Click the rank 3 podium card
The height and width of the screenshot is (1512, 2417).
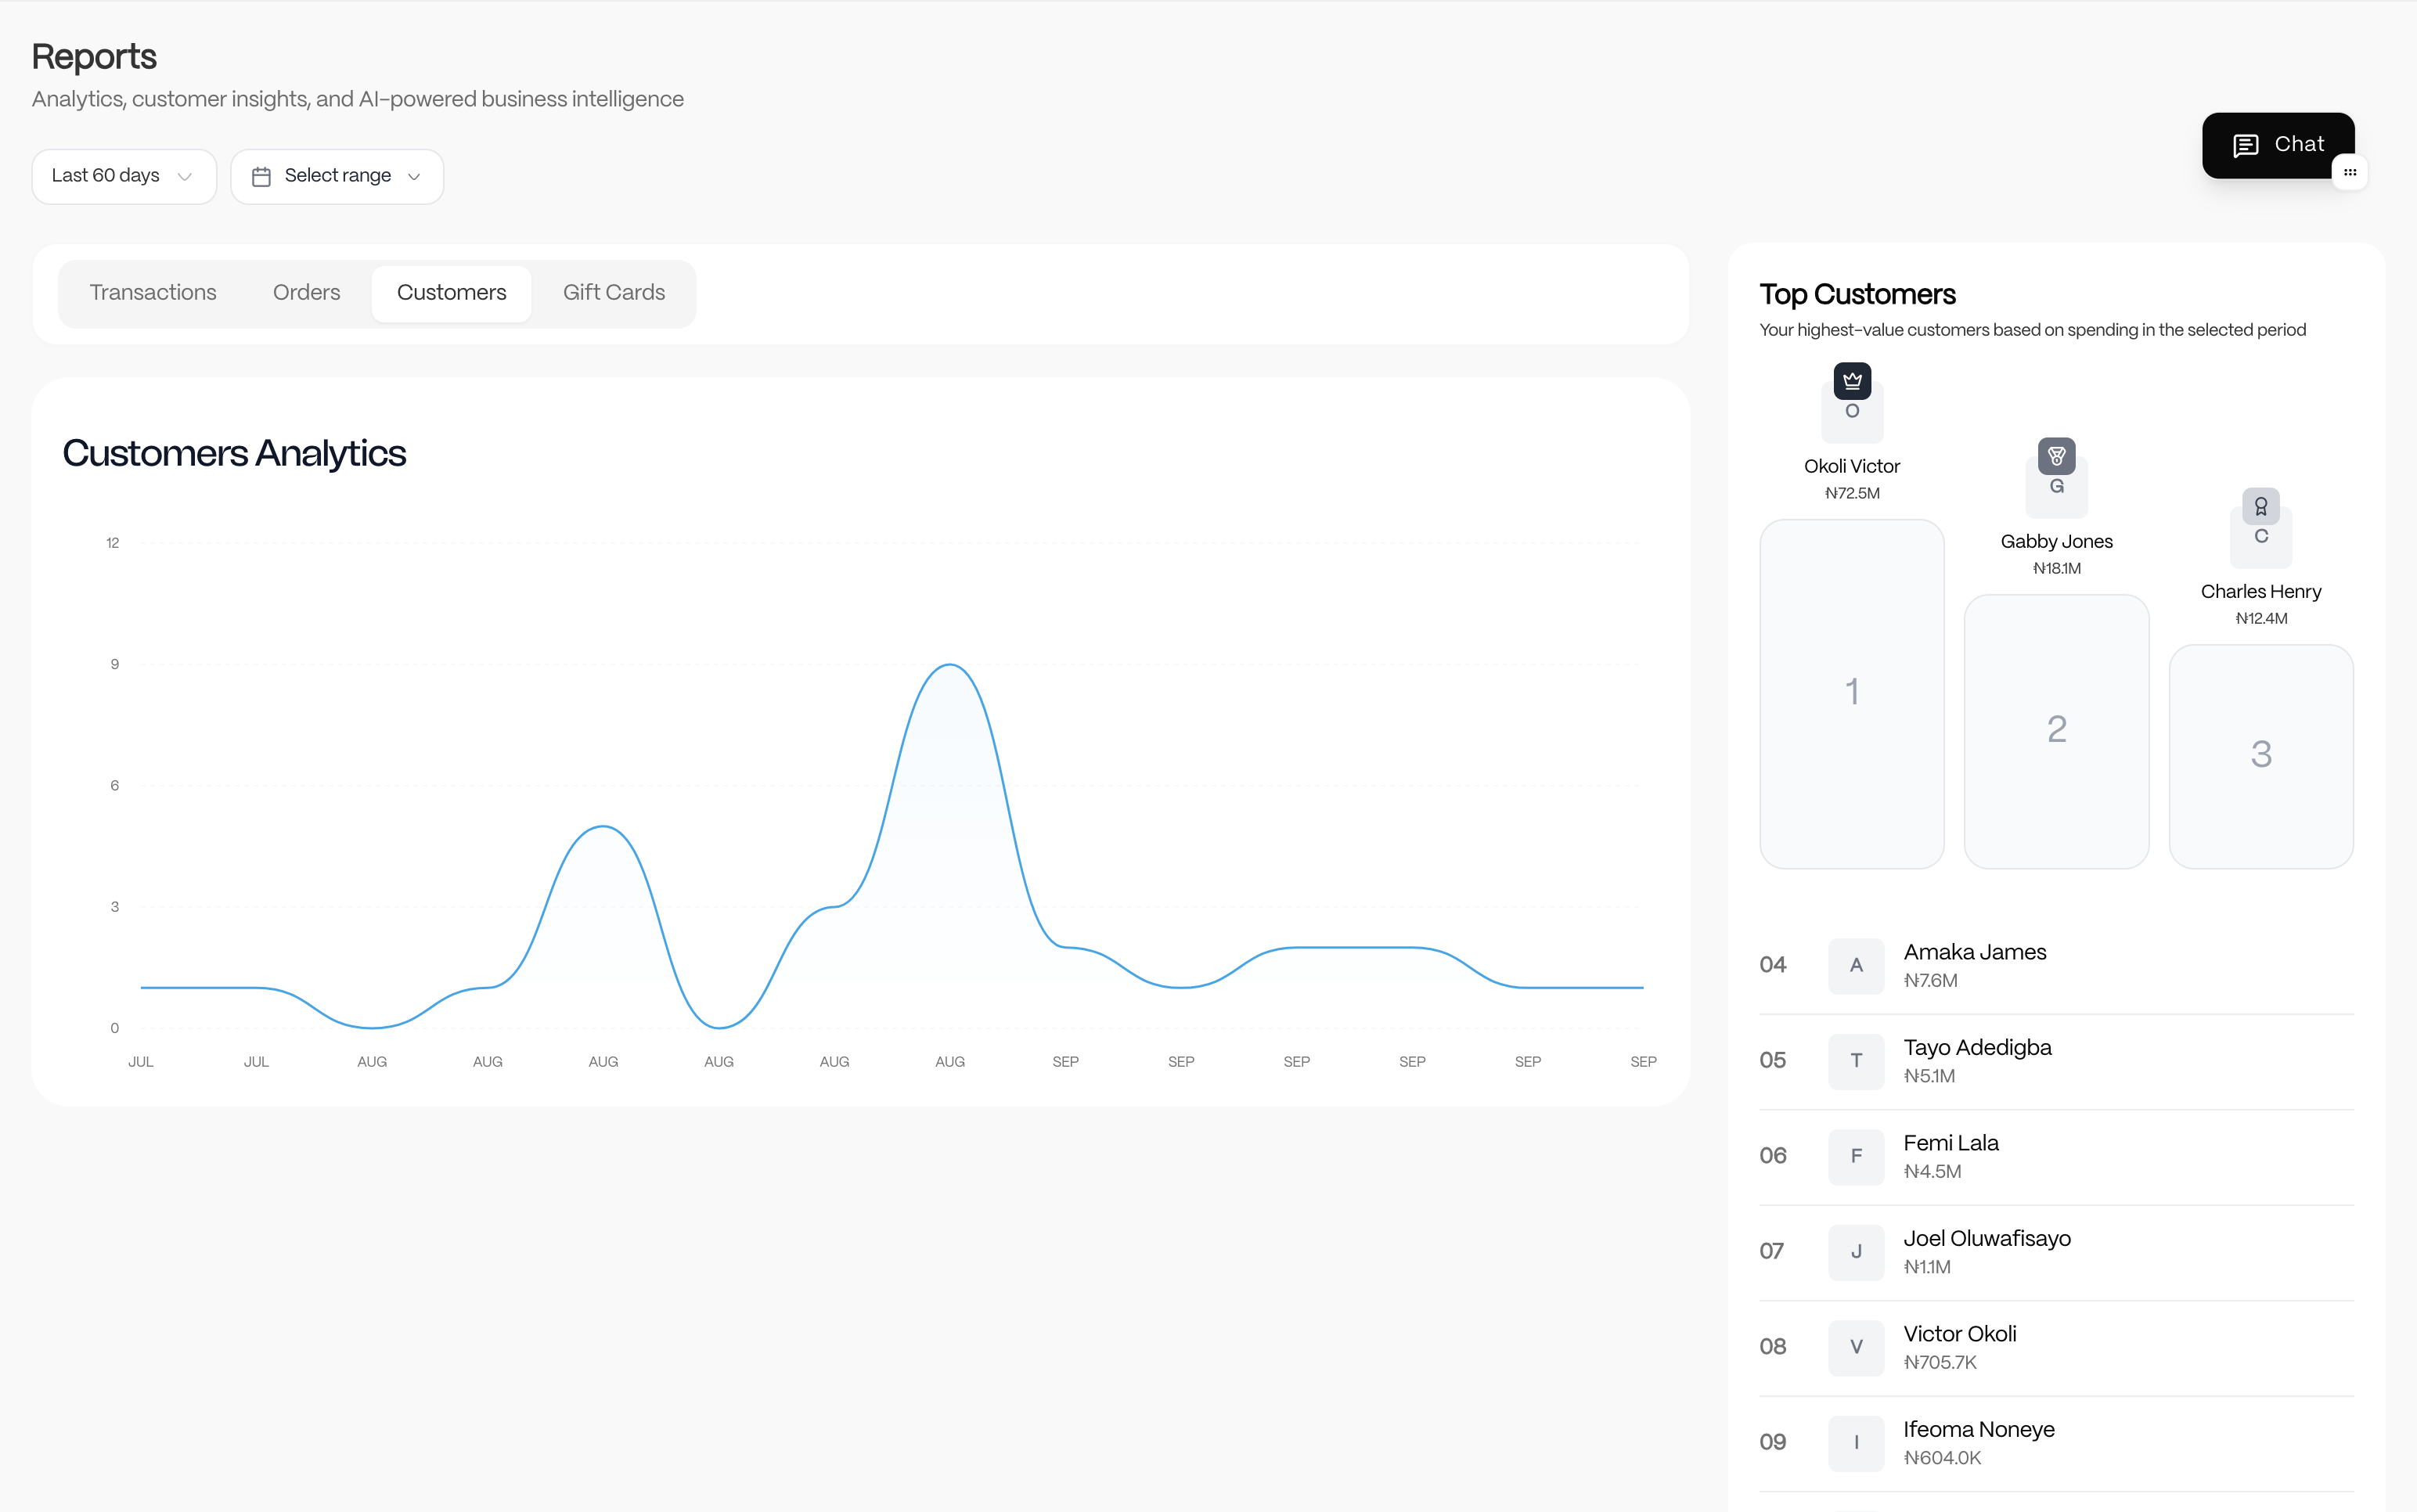2260,756
